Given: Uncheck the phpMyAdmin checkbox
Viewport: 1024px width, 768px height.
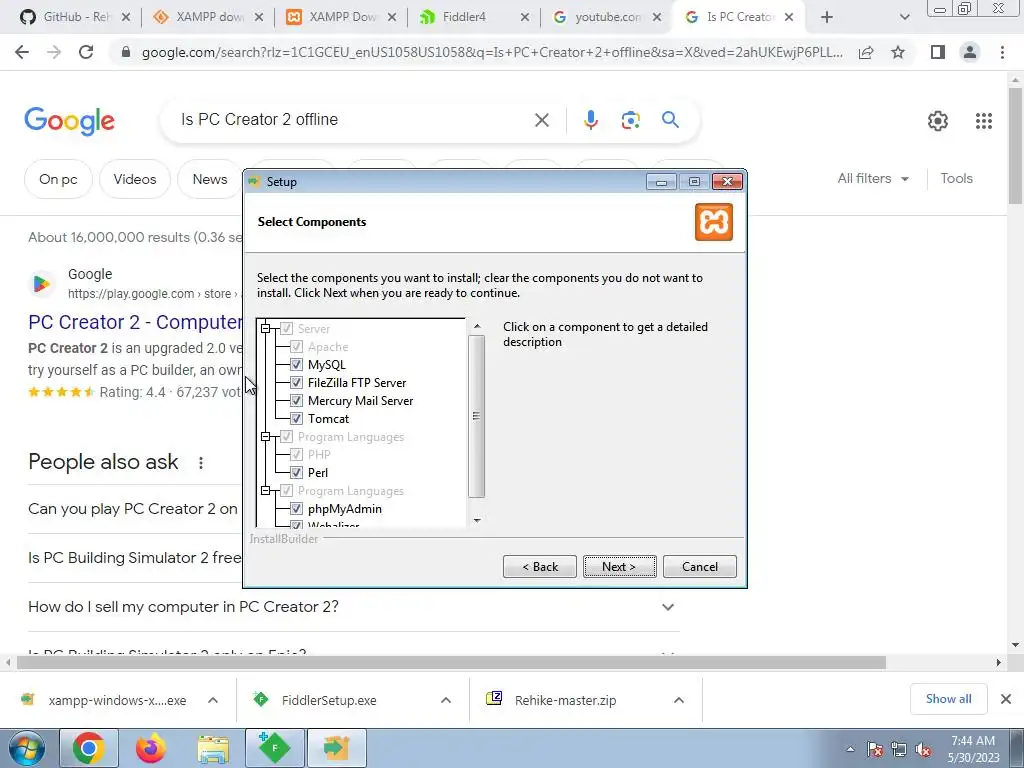Looking at the screenshot, I should (x=296, y=508).
